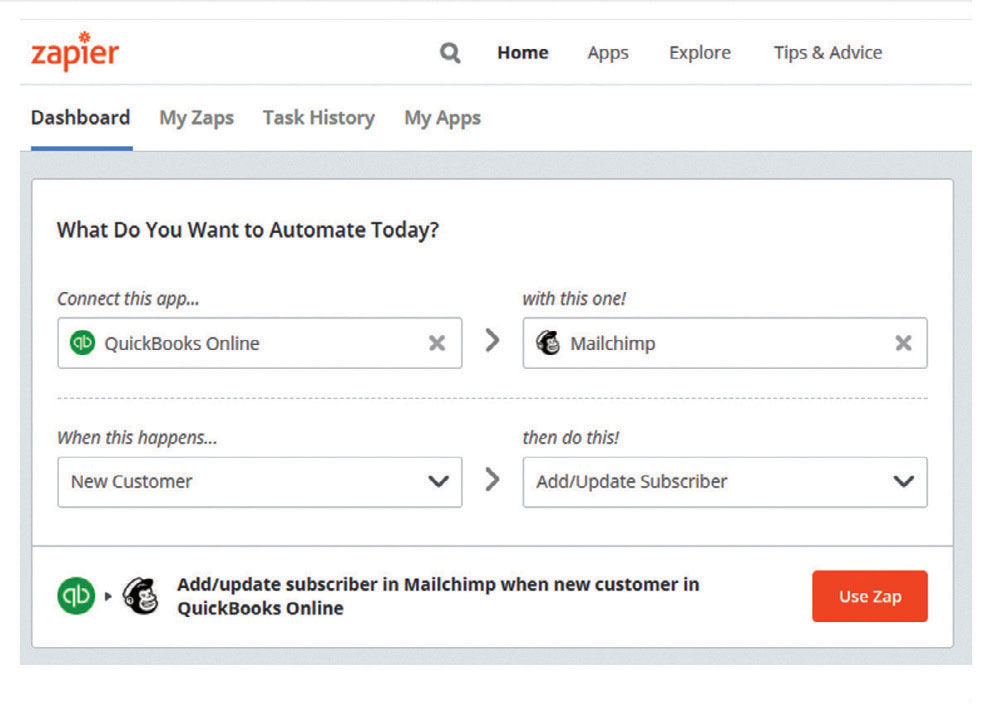Open Apps in the top navigation
This screenshot has width=992, height=705.
pos(607,53)
